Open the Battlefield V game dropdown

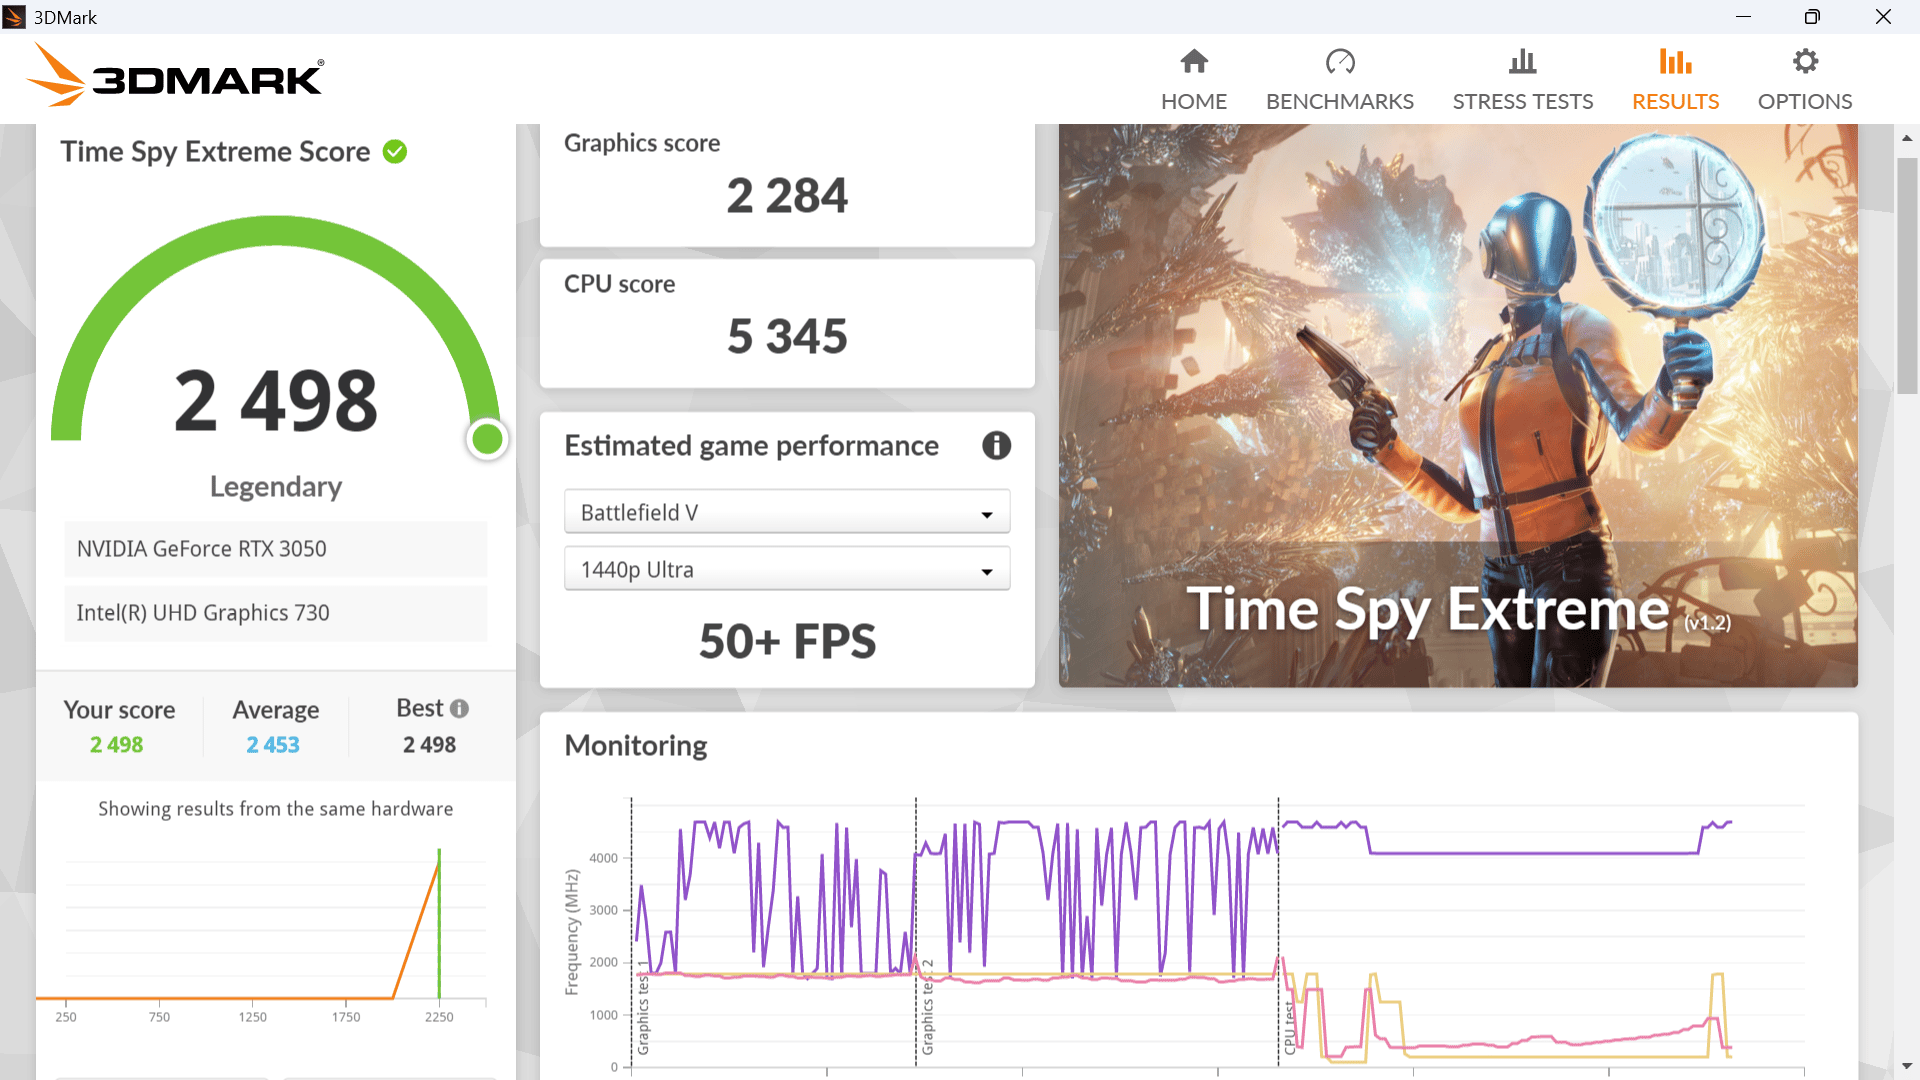[x=787, y=512]
